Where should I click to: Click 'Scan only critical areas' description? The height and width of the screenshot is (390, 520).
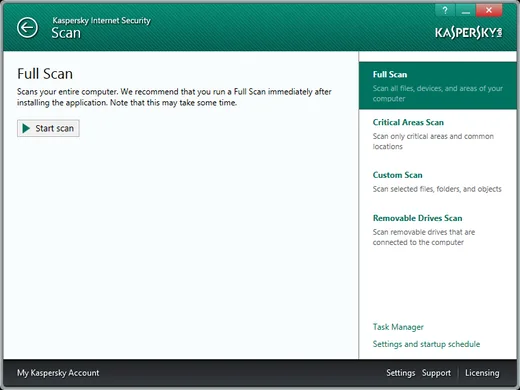pyautogui.click(x=433, y=141)
